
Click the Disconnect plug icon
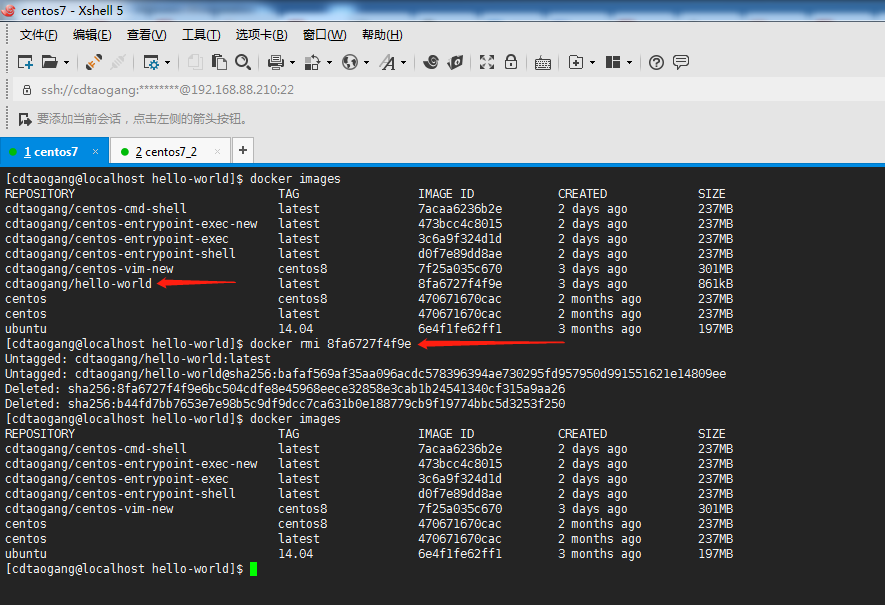click(94, 62)
